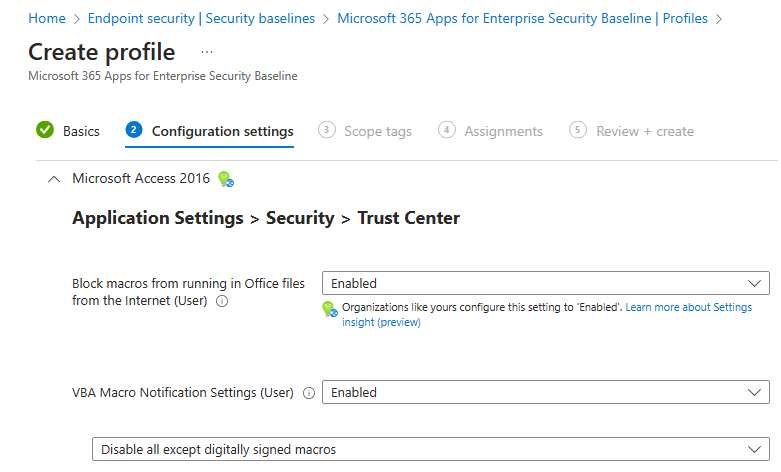Image resolution: width=781 pixels, height=472 pixels.
Task: Collapse the Microsoft Access 2016 section
Action: [x=54, y=179]
